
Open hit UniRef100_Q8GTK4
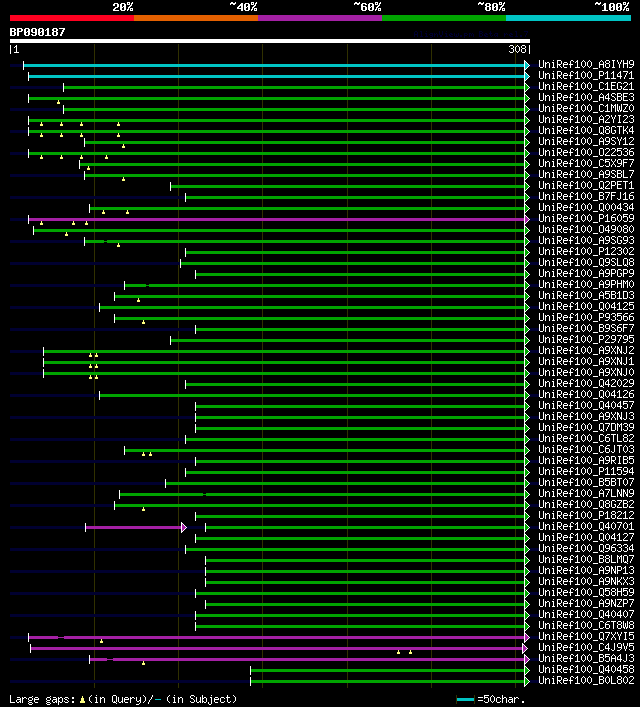586,130
